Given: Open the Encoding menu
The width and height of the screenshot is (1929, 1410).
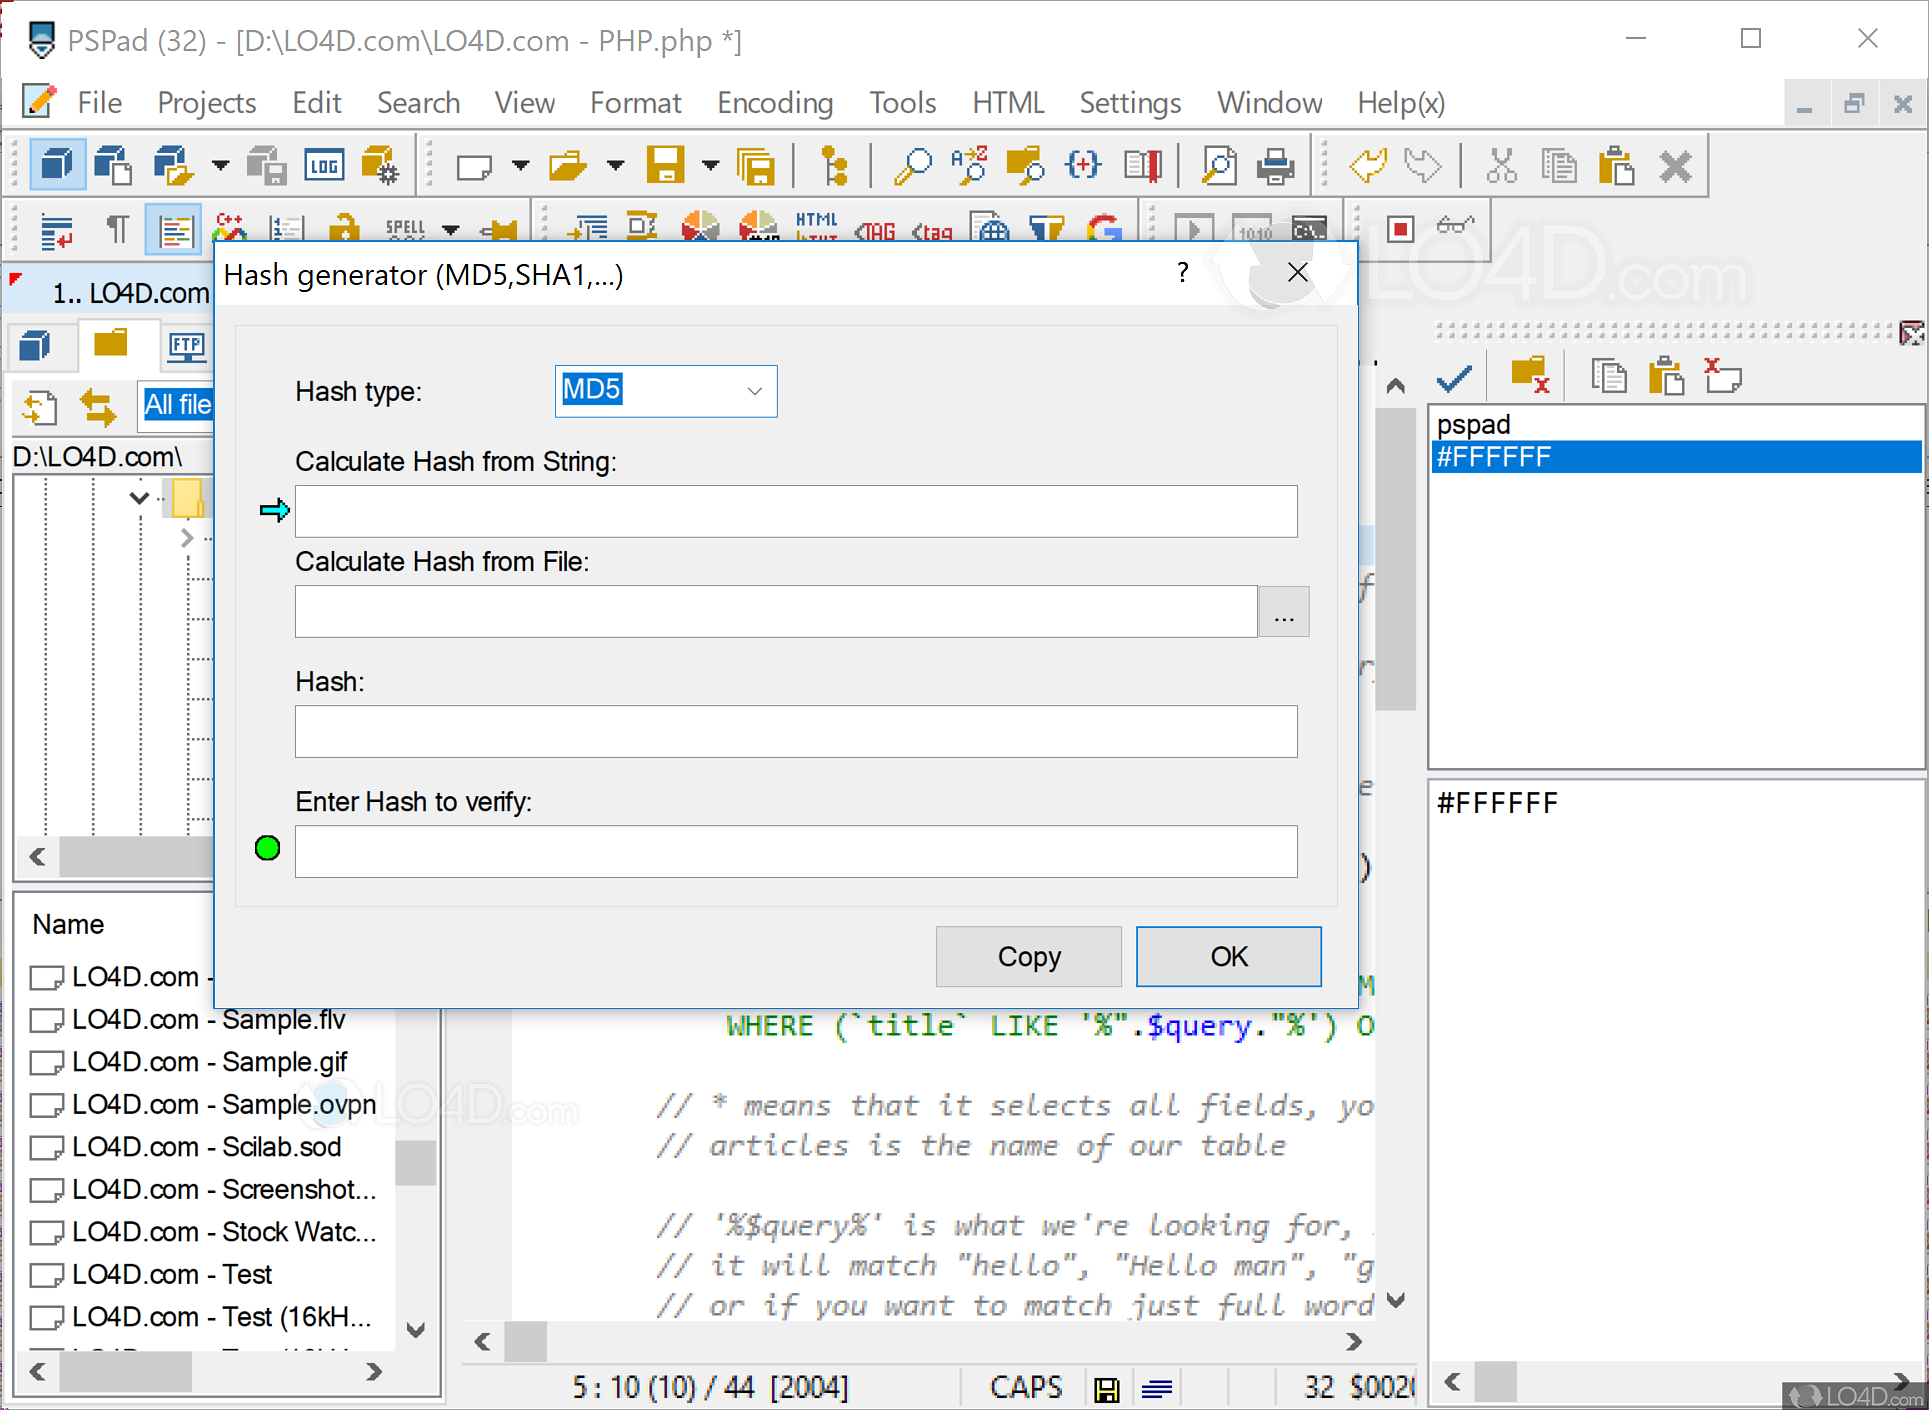Looking at the screenshot, I should tap(775, 102).
